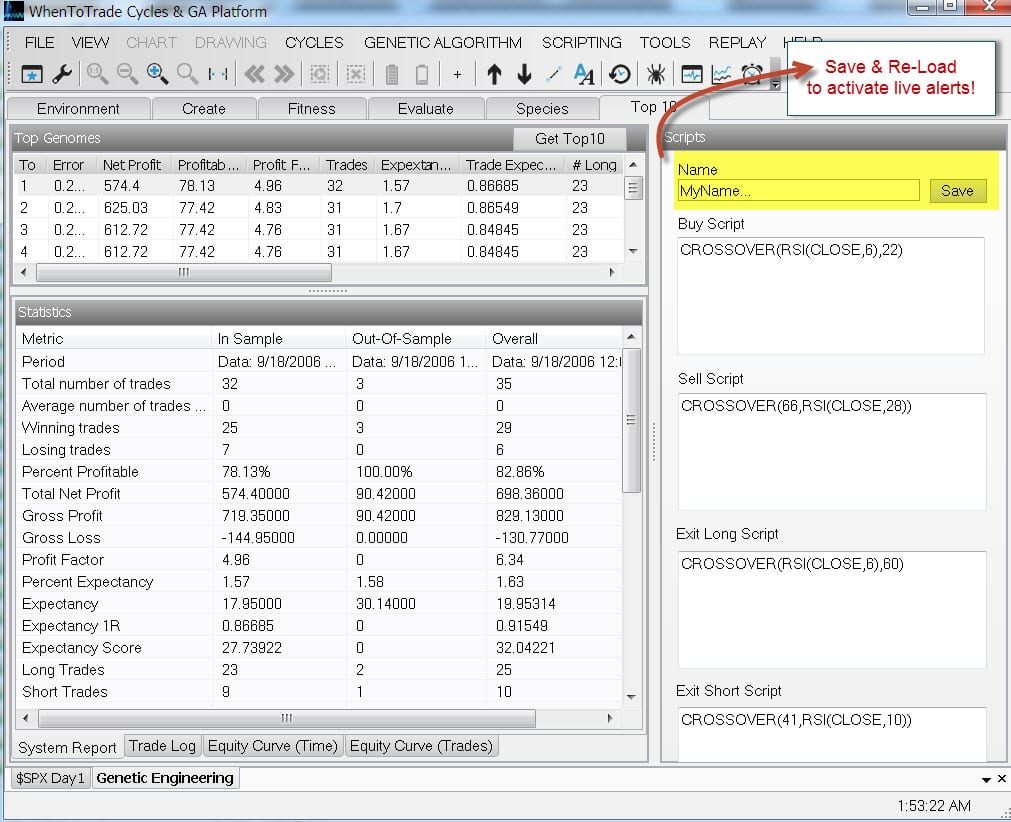Image resolution: width=1011 pixels, height=822 pixels.
Task: Switch to the Fitness tab
Action: click(x=311, y=109)
